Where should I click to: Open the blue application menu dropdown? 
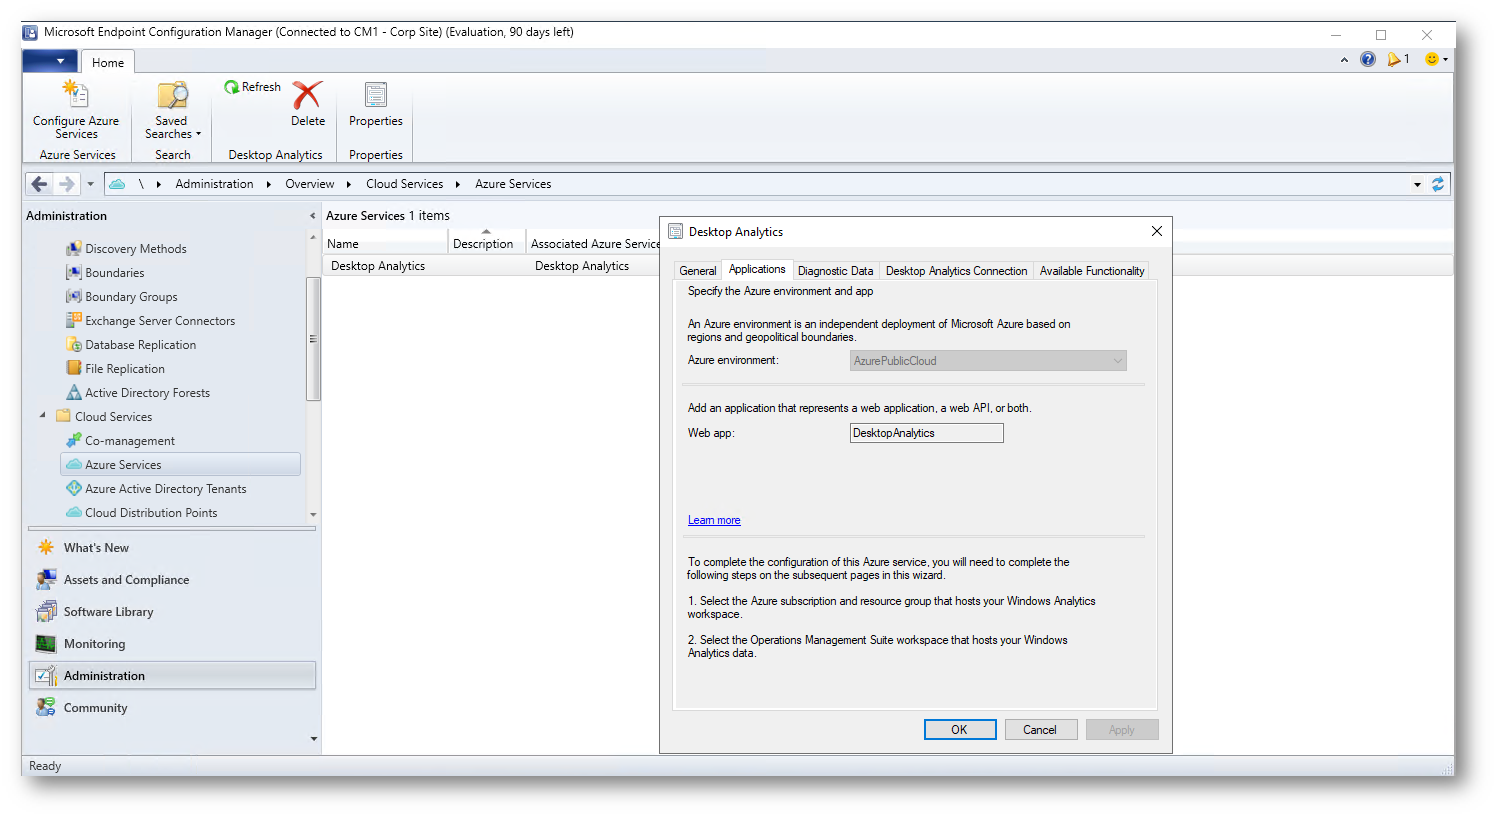tap(50, 61)
